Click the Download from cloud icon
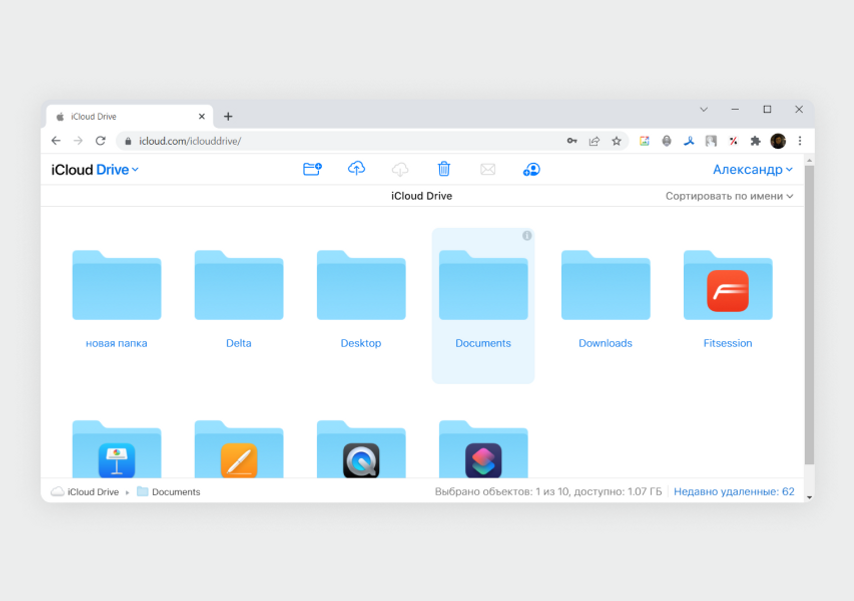This screenshot has width=854, height=601. tap(400, 169)
